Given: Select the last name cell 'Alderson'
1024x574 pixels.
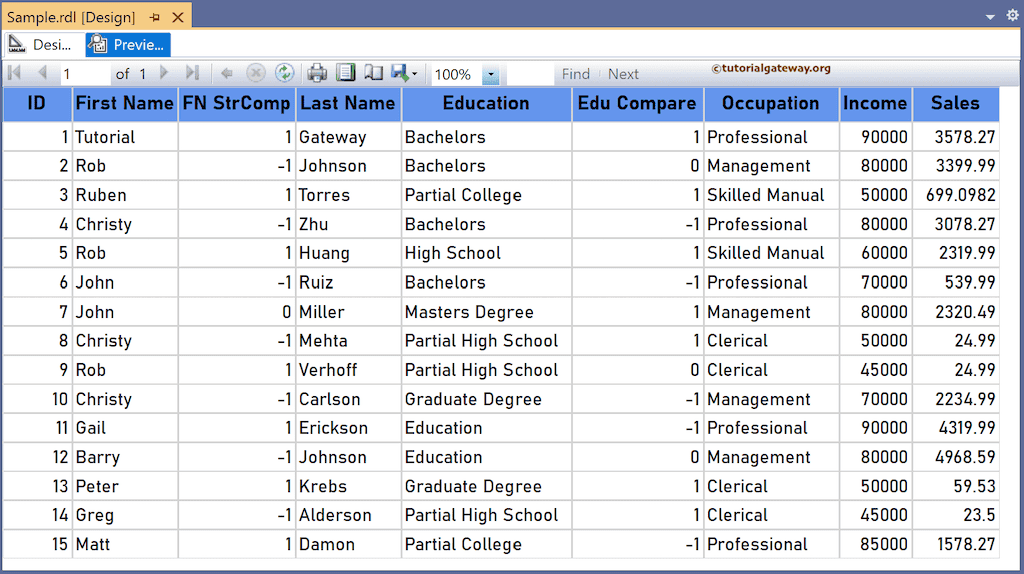Looking at the screenshot, I should click(x=348, y=515).
